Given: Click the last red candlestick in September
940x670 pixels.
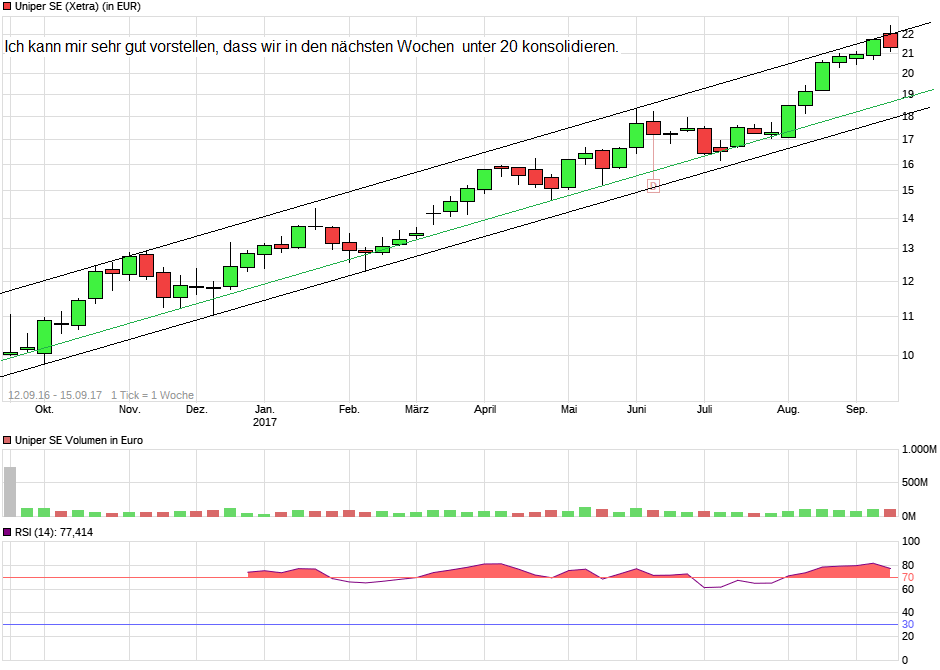Looking at the screenshot, I should click(890, 40).
